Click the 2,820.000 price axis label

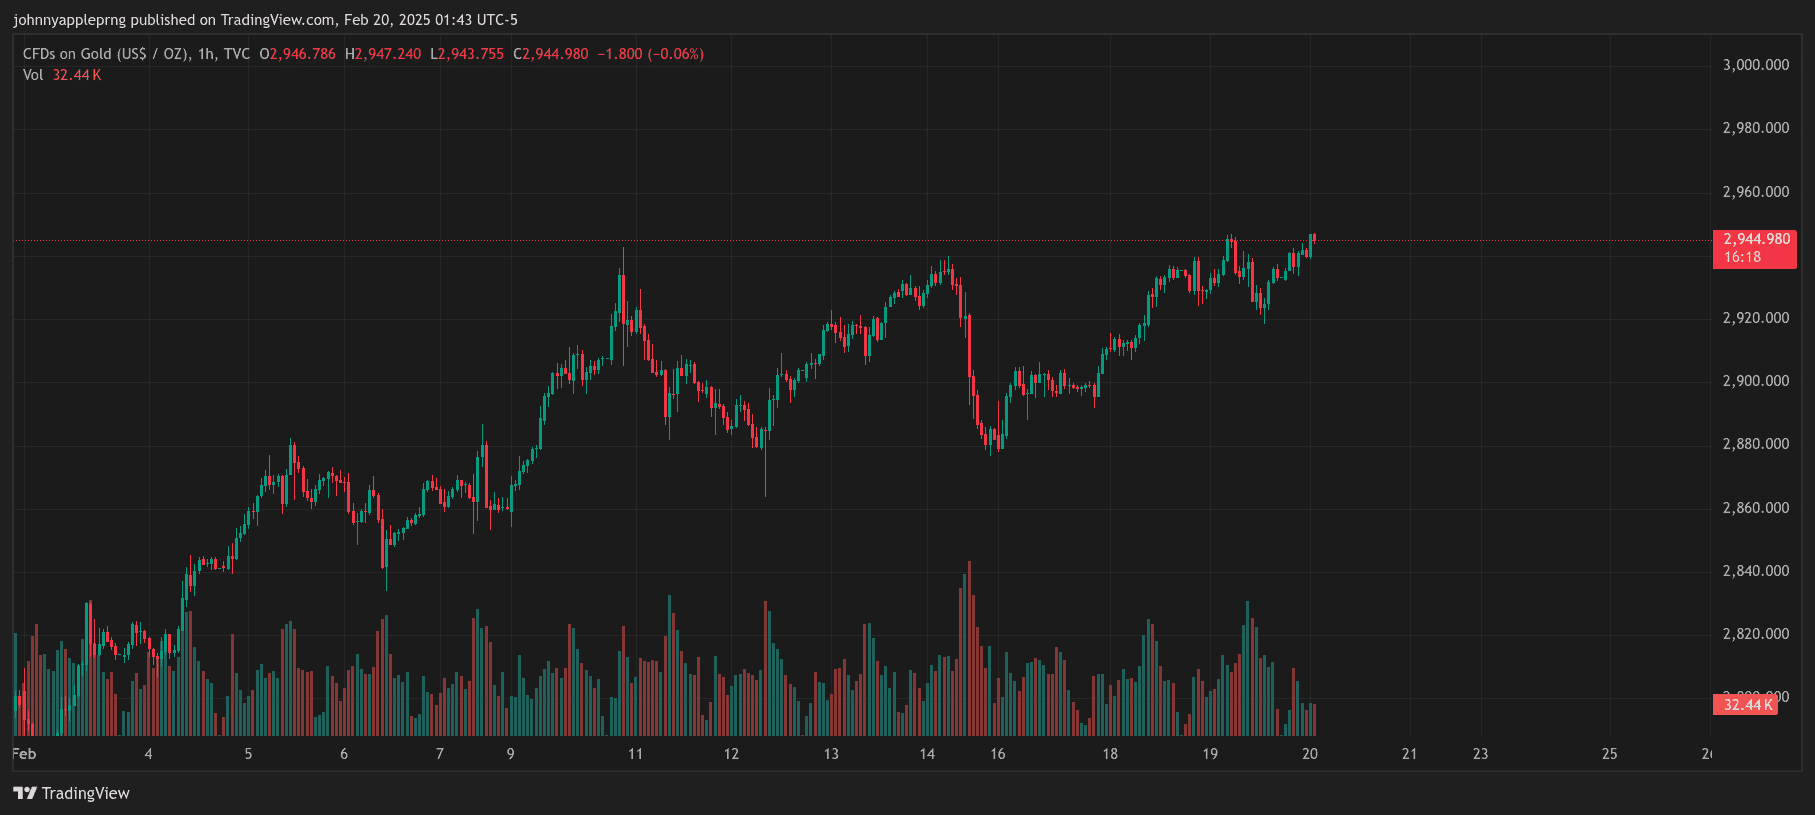coord(1756,634)
